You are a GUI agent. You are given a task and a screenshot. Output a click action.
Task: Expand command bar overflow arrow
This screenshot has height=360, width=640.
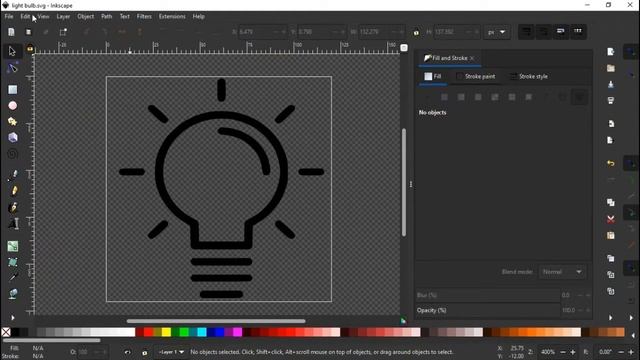click(x=611, y=318)
